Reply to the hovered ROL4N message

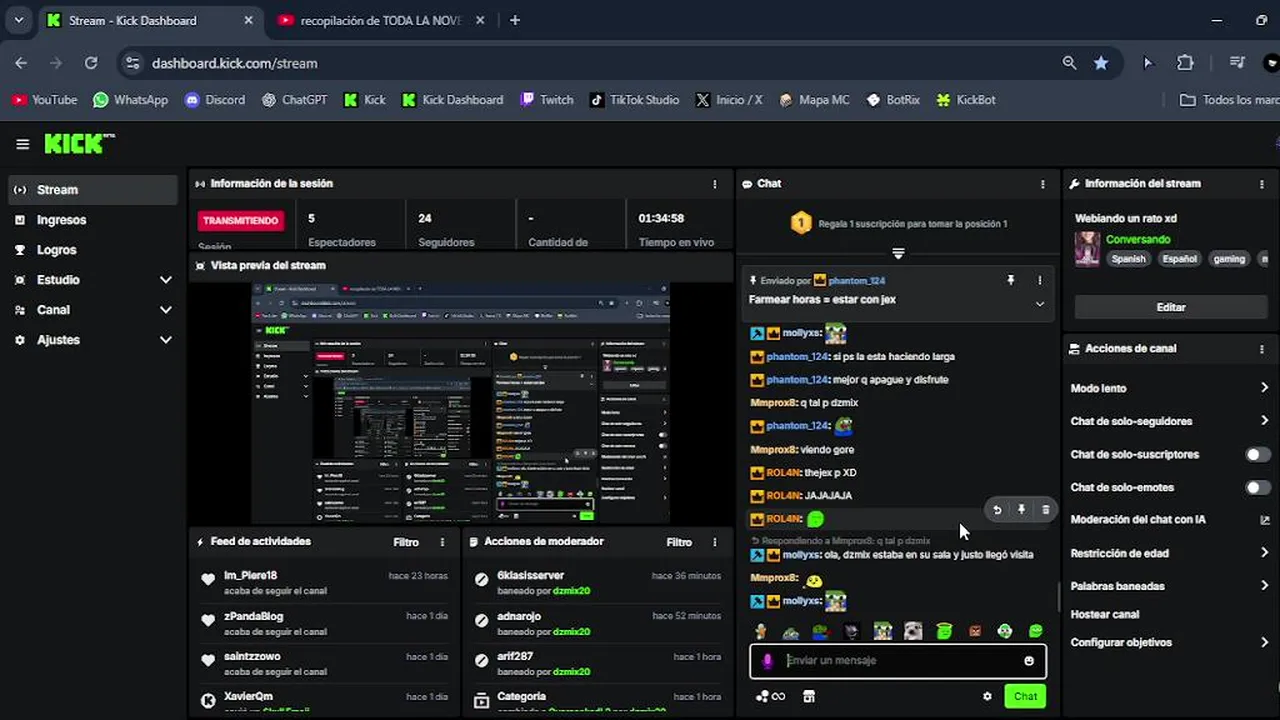tap(997, 510)
